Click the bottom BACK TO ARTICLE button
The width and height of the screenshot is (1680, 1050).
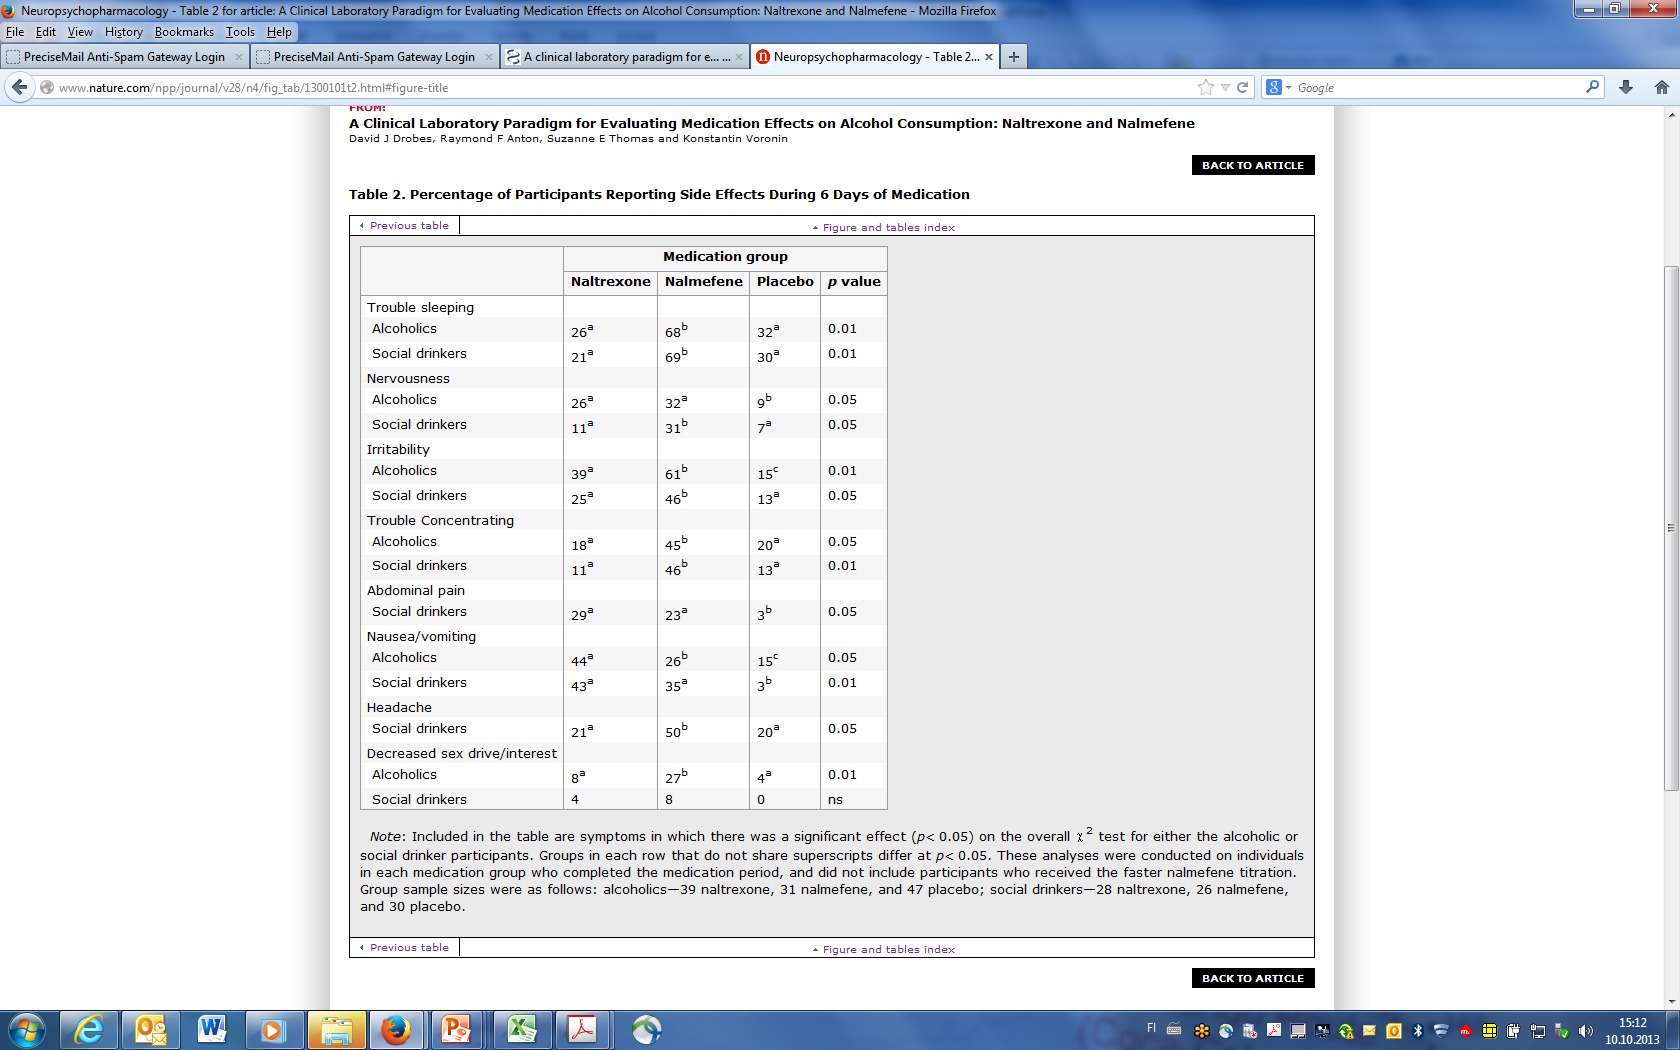click(1252, 978)
